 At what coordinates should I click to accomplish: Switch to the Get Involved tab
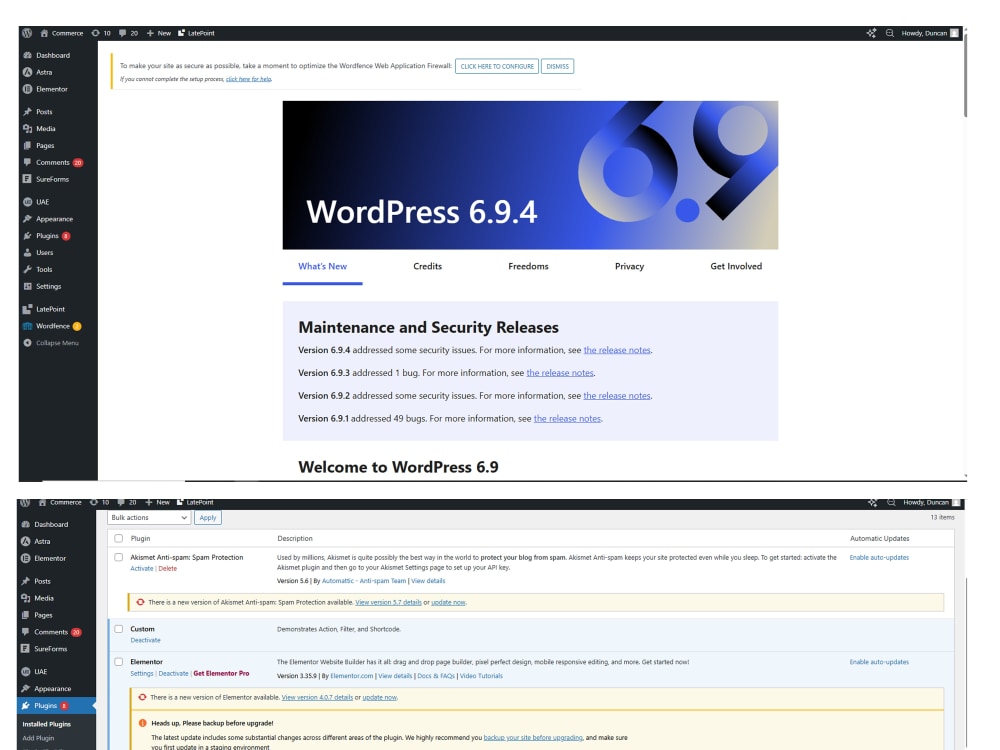[736, 267]
